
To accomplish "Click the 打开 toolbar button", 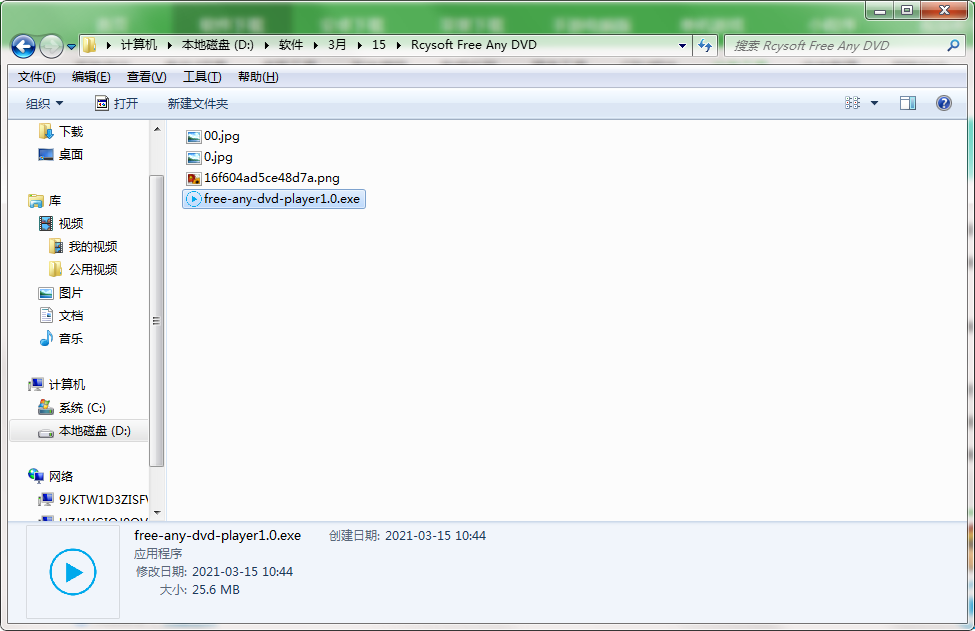I will pyautogui.click(x=116, y=103).
